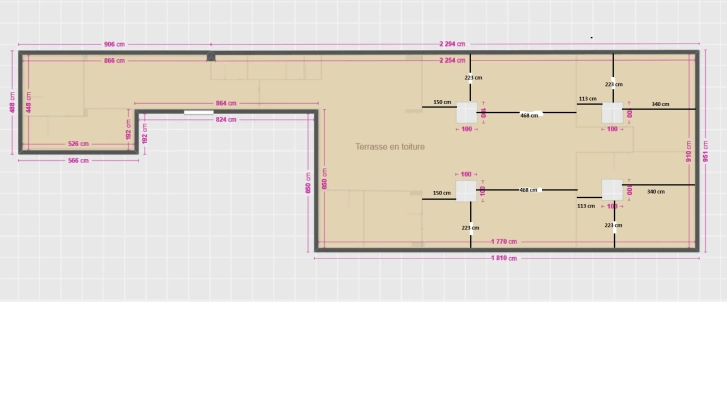Select the 824 cm dimension label
This screenshot has width=727, height=416.
tap(226, 120)
